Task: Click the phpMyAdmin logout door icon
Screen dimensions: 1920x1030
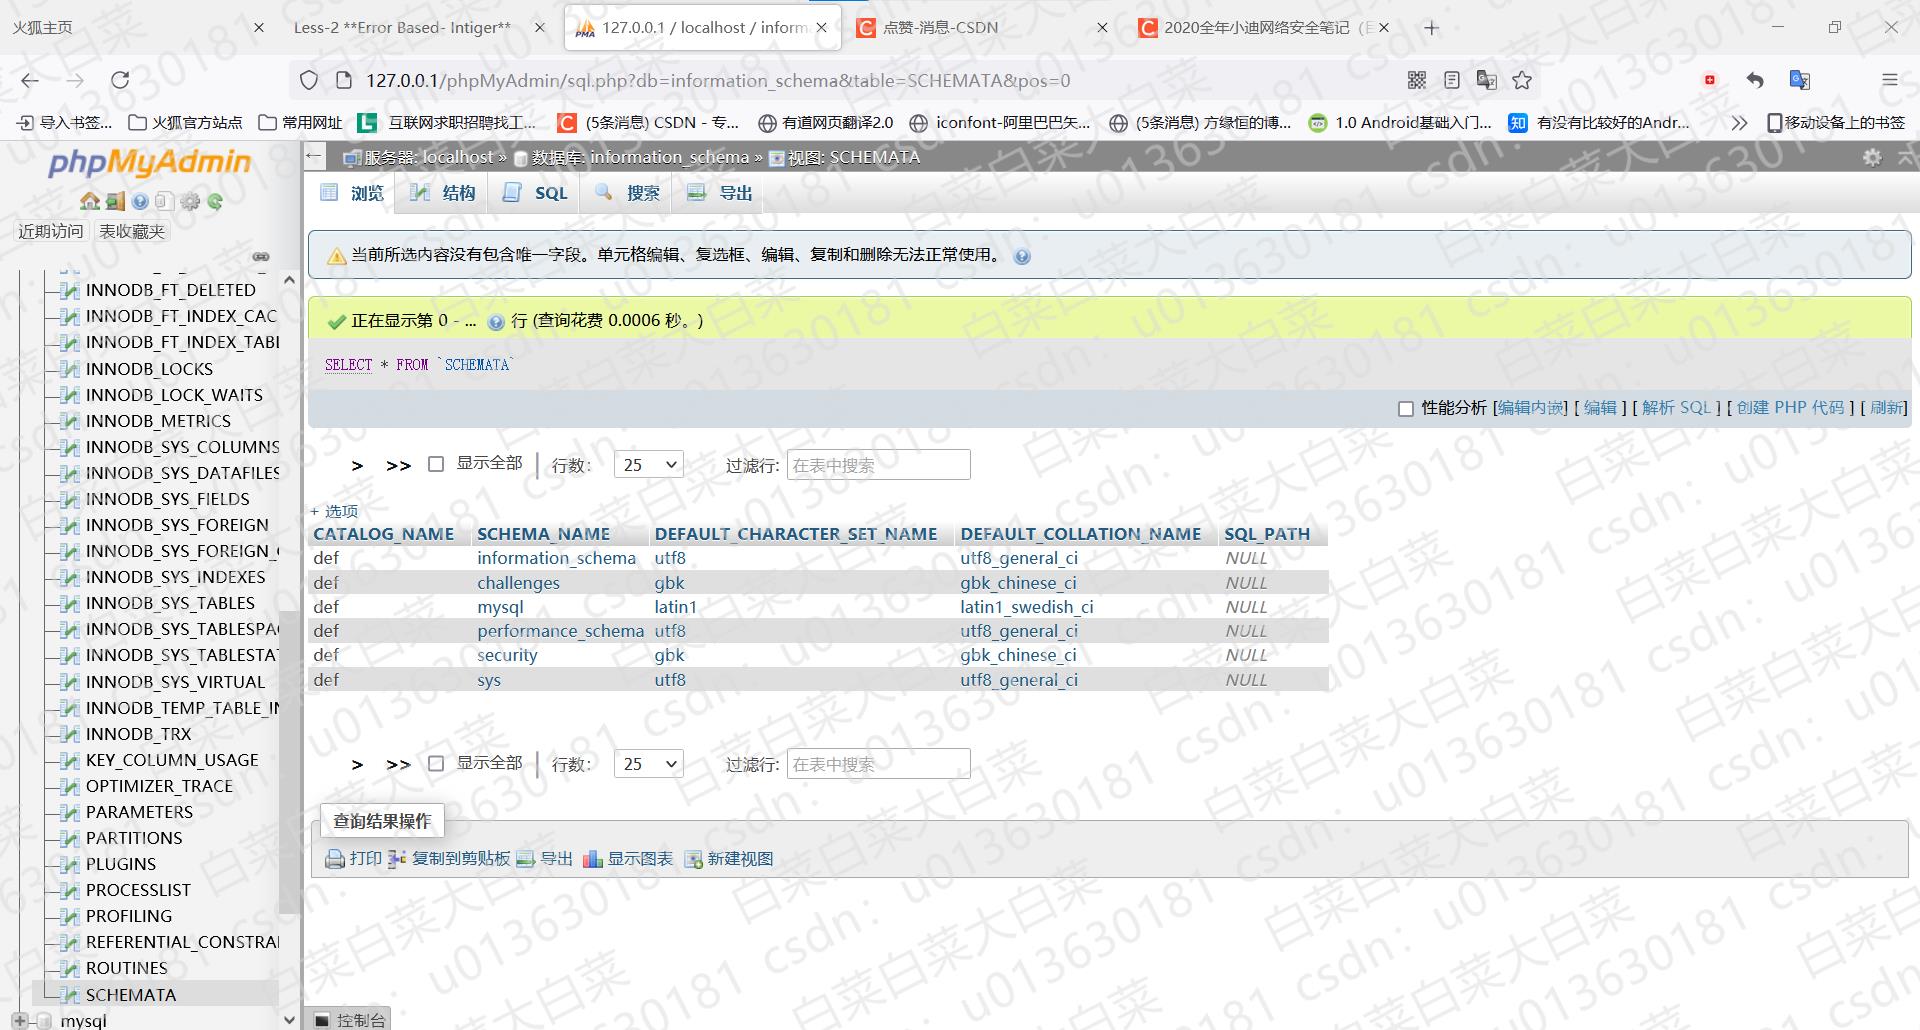Action: click(115, 201)
